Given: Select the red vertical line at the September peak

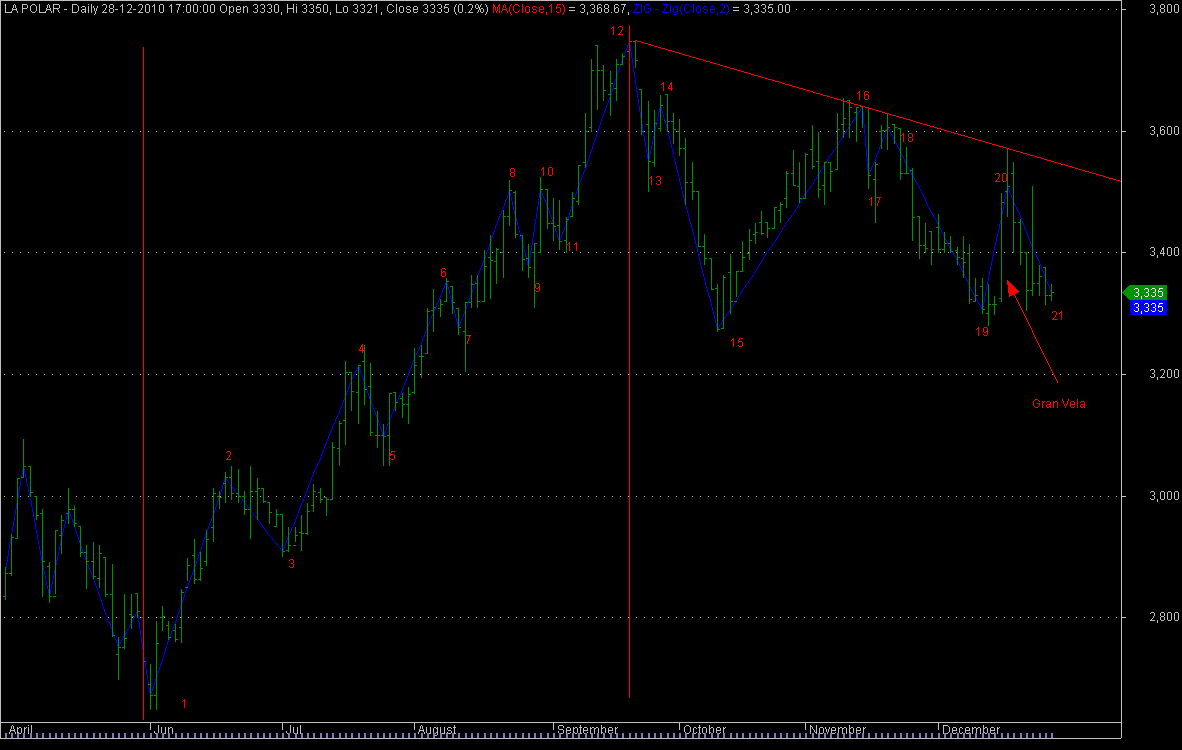Looking at the screenshot, I should tap(629, 362).
